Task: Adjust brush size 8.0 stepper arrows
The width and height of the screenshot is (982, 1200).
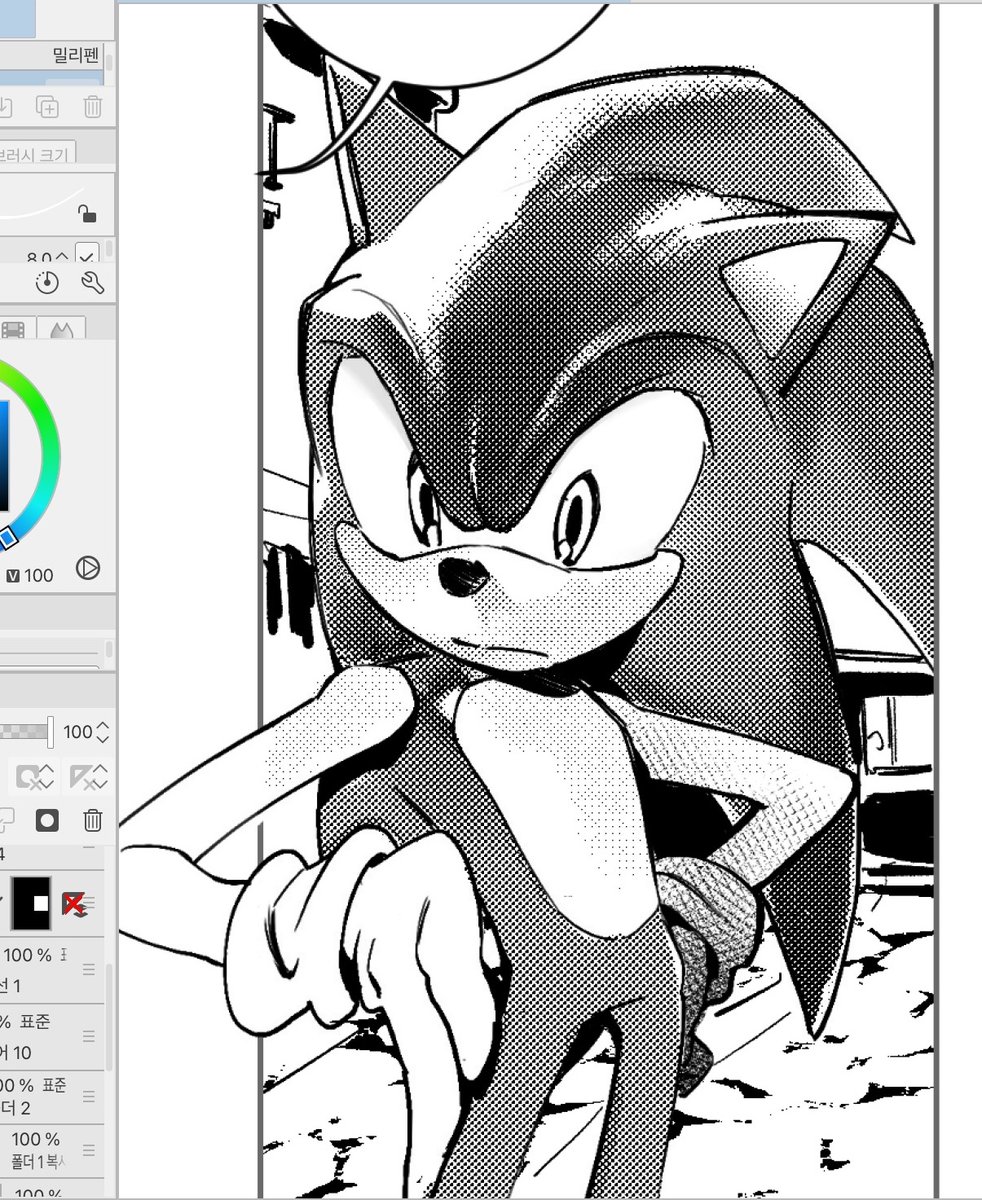Action: [63, 257]
